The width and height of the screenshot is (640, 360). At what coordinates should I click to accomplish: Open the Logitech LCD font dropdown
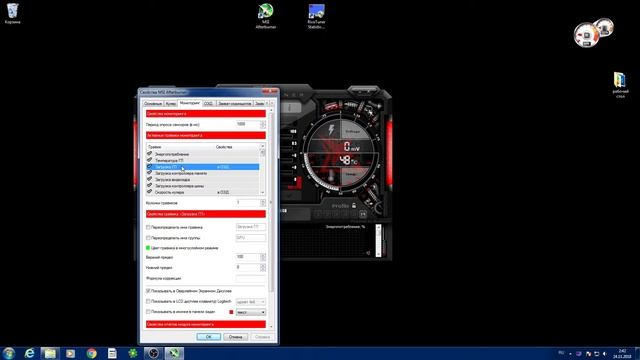[251, 302]
